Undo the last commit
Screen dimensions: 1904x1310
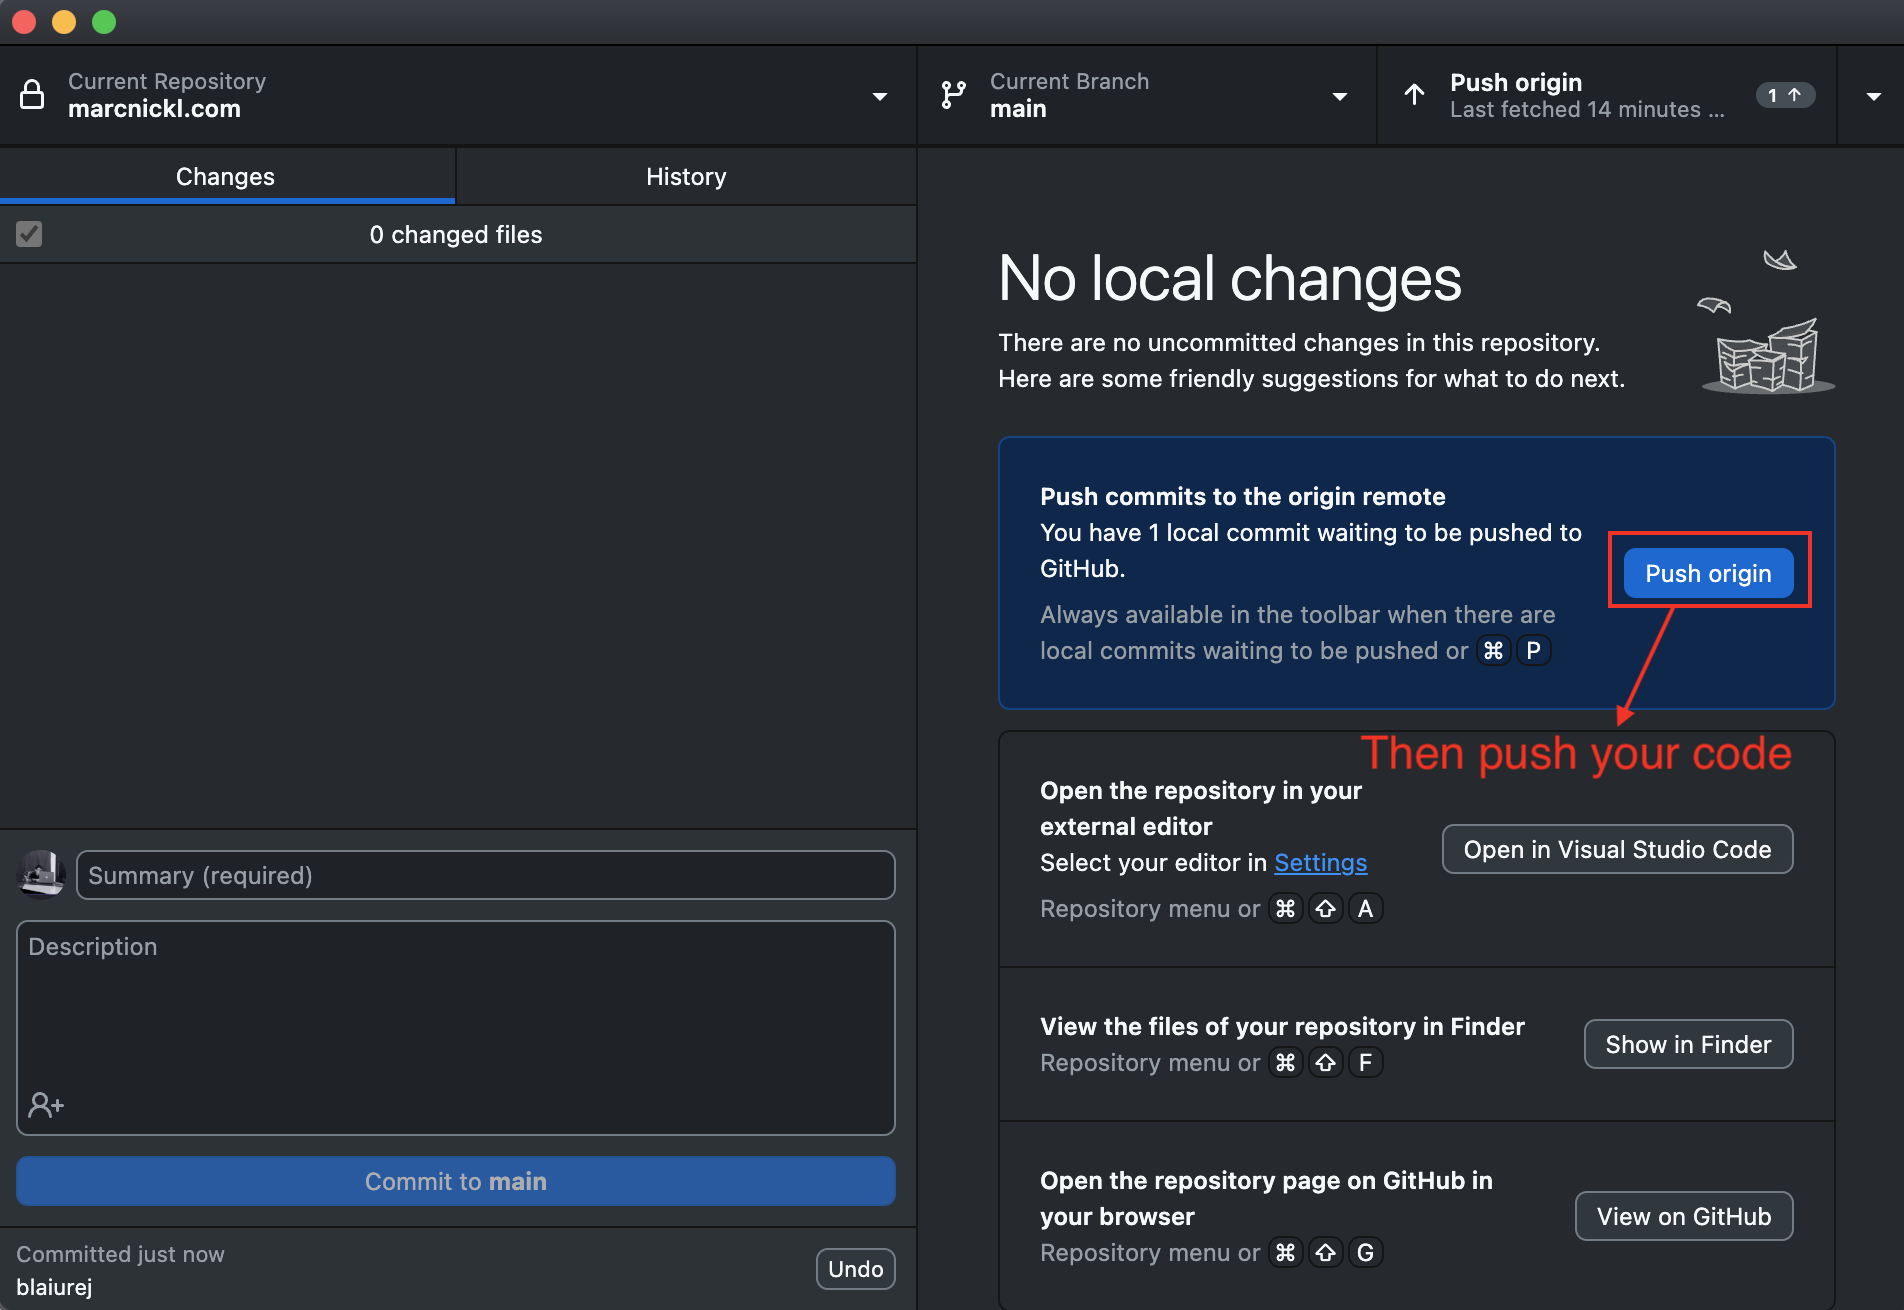tap(855, 1269)
